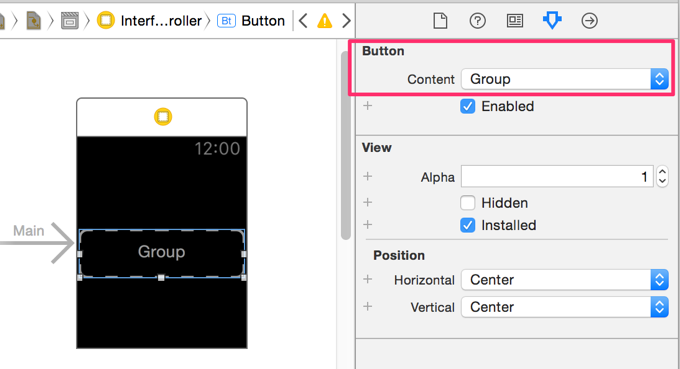Open the Horizontal position dropdown
Viewport: 680px width, 369px height.
[565, 280]
